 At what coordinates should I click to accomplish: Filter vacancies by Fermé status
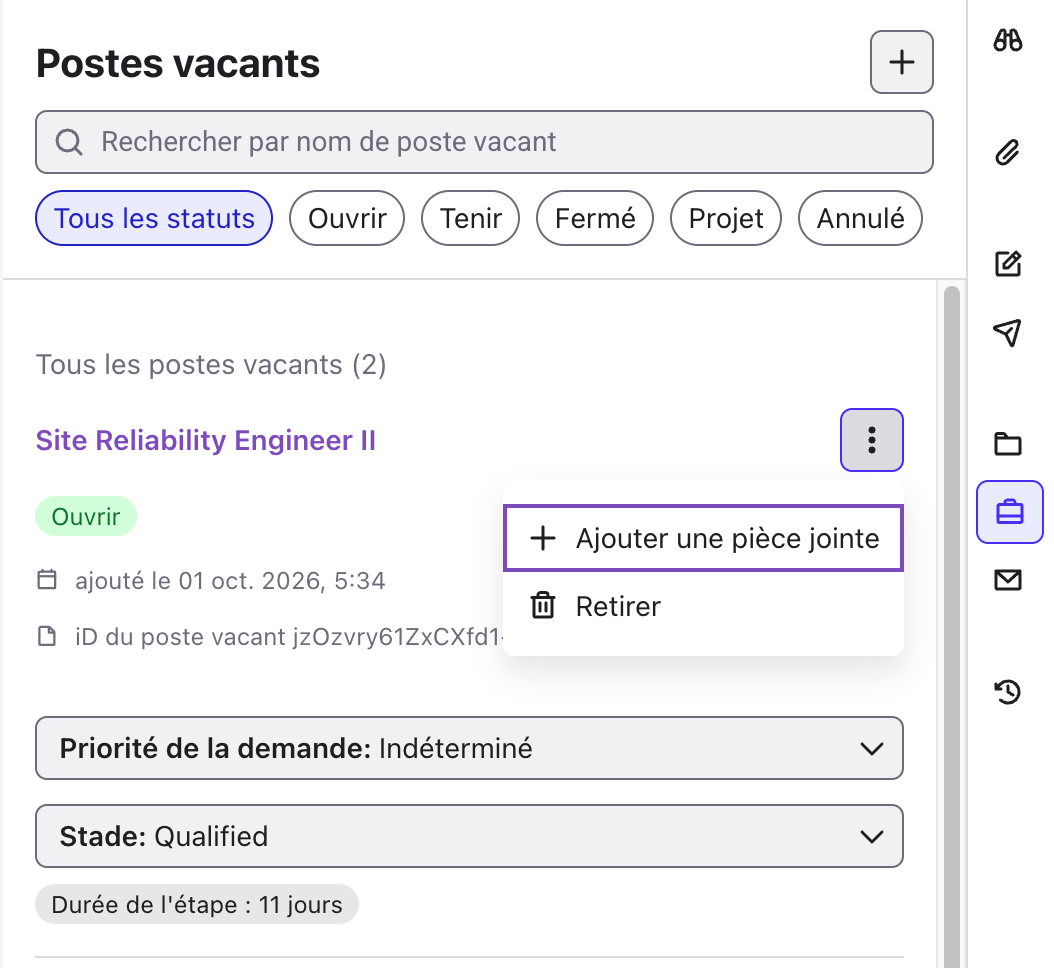click(595, 218)
